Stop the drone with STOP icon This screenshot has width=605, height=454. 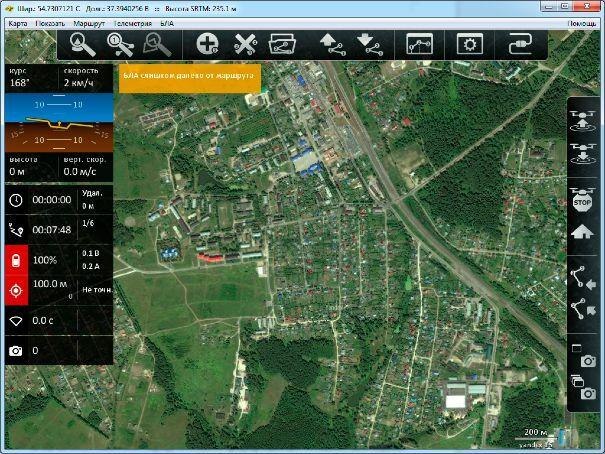click(582, 200)
